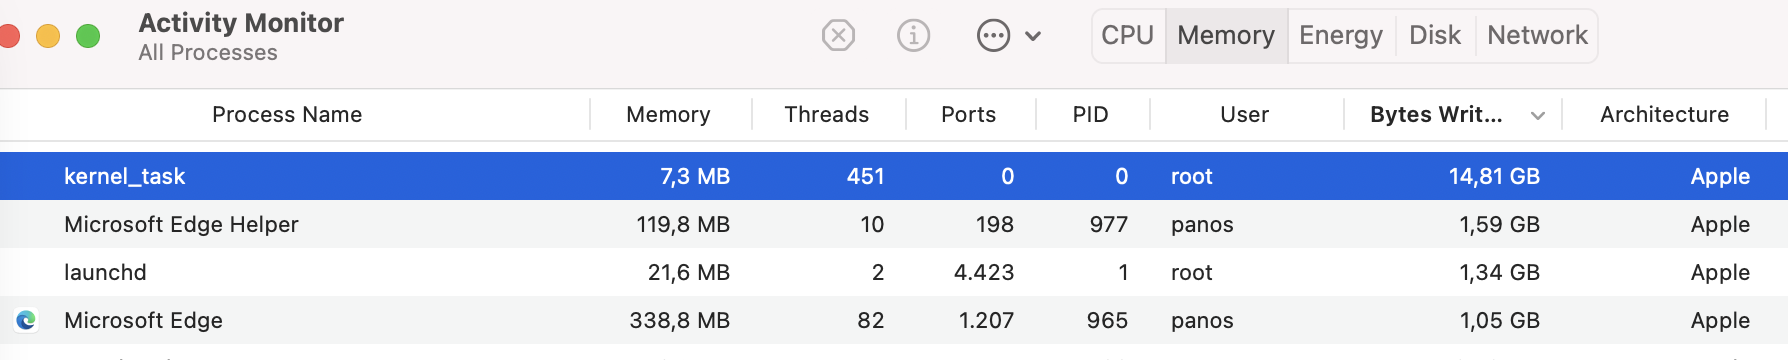Viewport: 1788px width, 360px height.
Task: Click the 1.207 ports value
Action: 986,320
